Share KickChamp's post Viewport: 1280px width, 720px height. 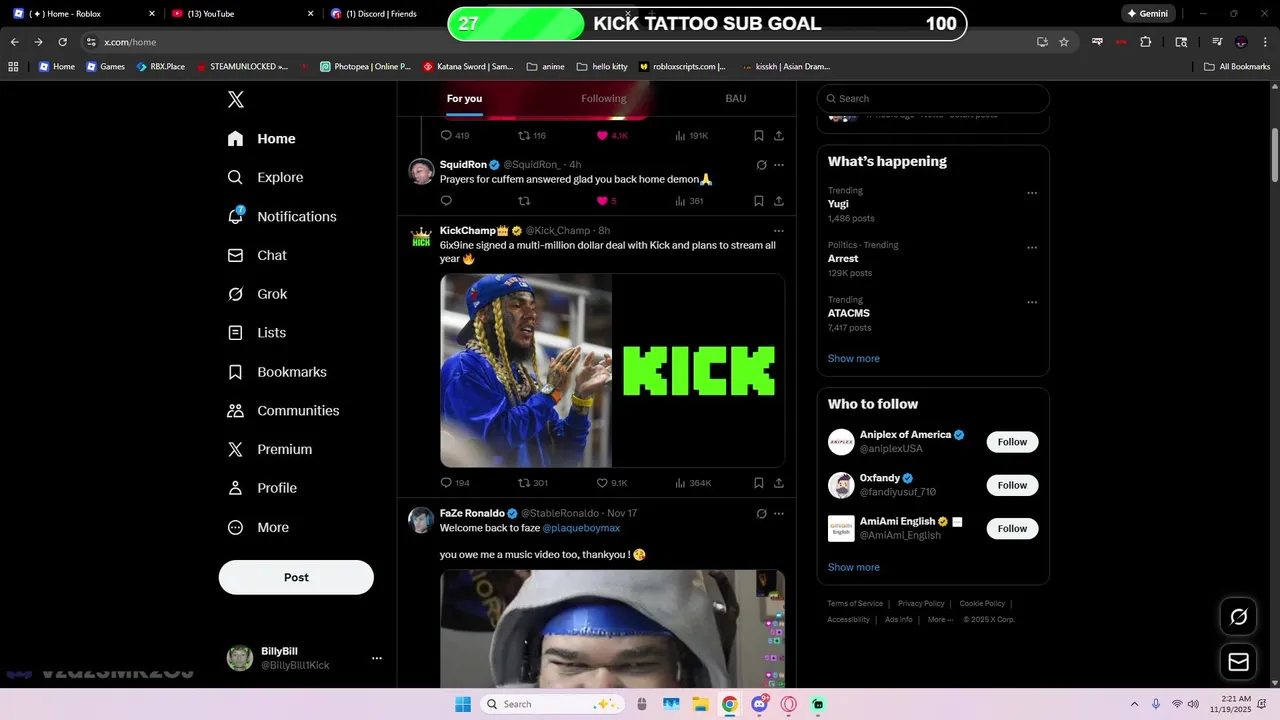point(779,483)
